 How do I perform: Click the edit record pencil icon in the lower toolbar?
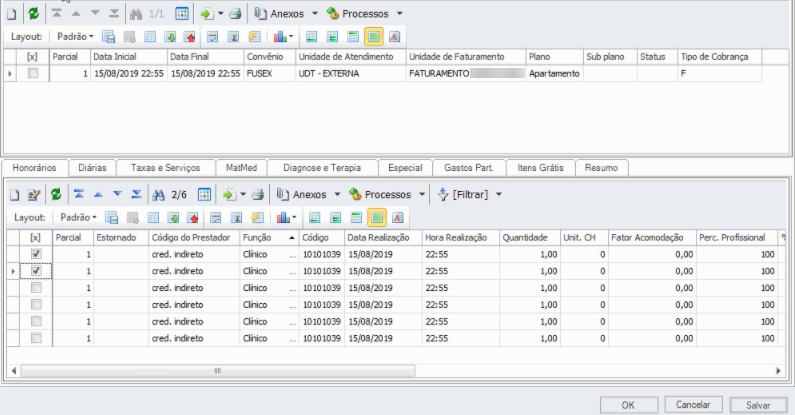coord(34,195)
